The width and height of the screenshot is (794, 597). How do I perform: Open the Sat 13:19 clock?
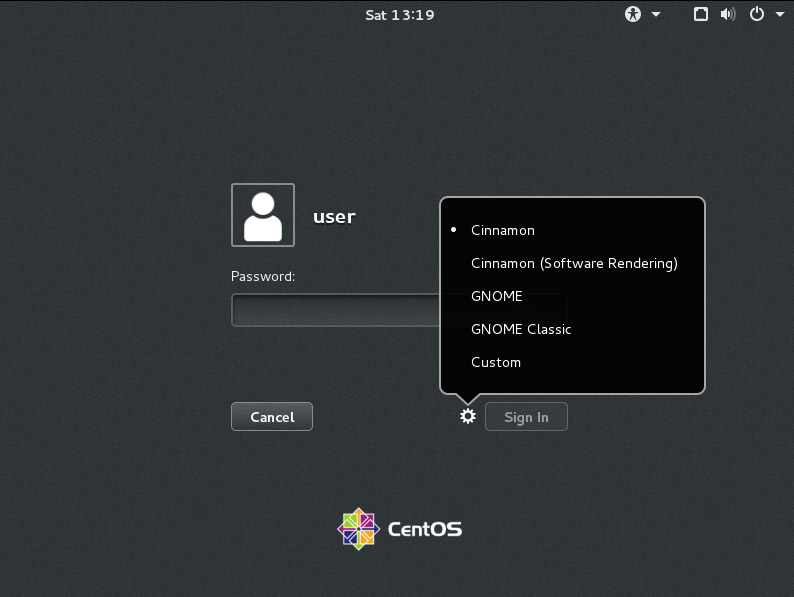[400, 15]
